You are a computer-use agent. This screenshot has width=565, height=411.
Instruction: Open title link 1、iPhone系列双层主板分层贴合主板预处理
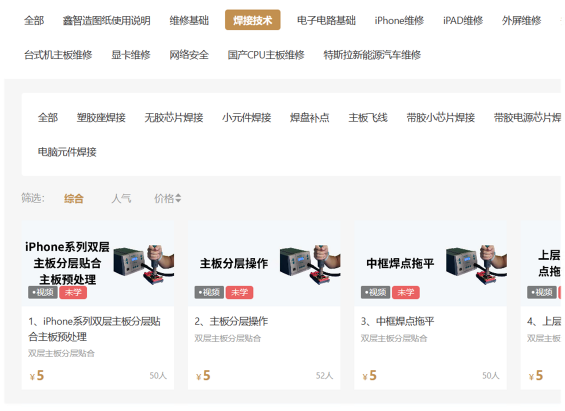pos(94,329)
